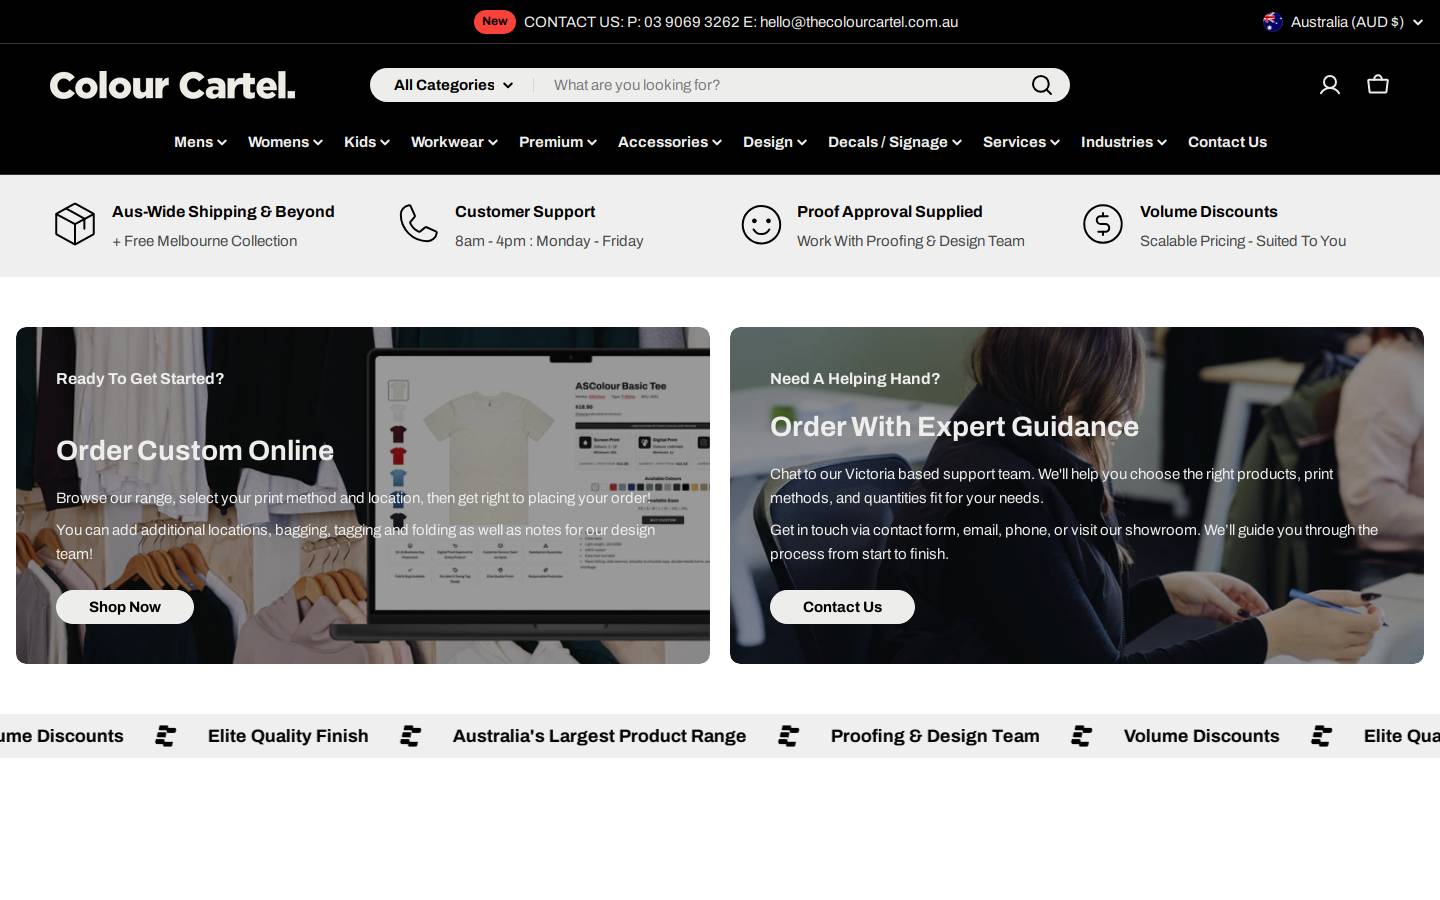Click 'Scalable Pricing - Suited To You' text
The height and width of the screenshot is (900, 1440).
(x=1243, y=241)
